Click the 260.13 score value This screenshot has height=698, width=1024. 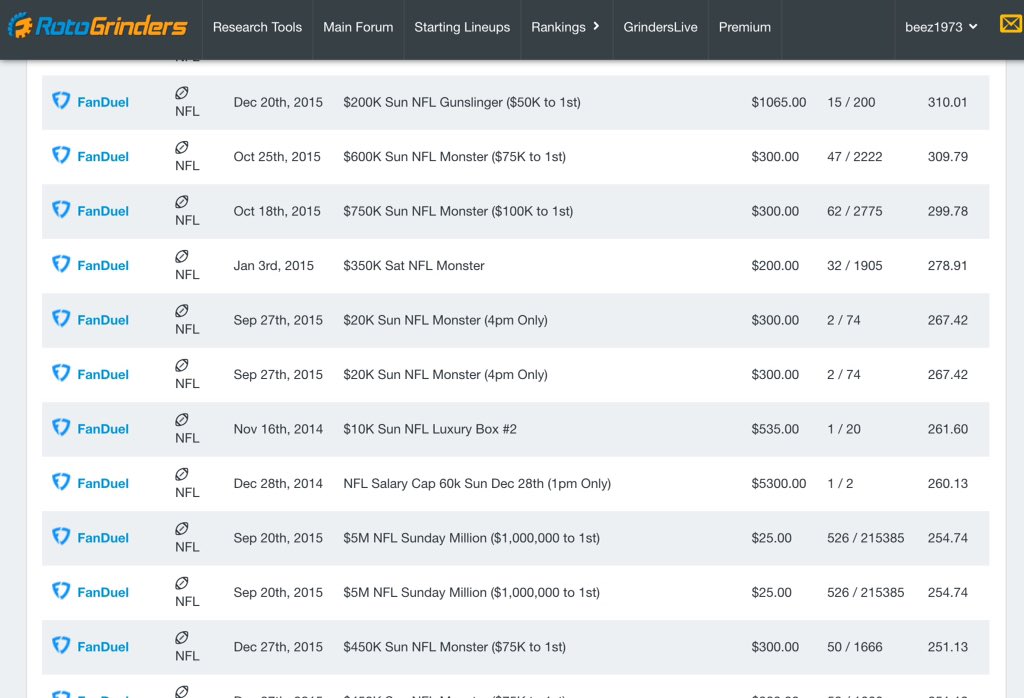[x=948, y=484]
